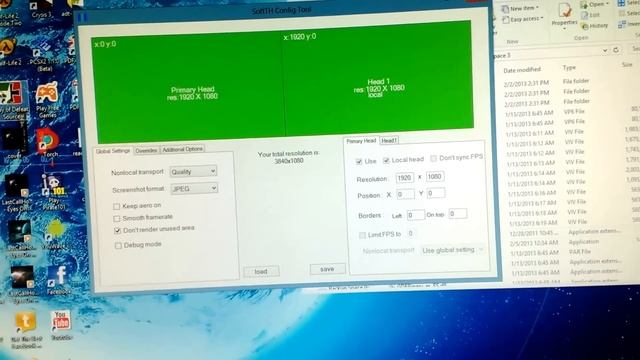Enable the Smooth framerate checkbox
The image size is (640, 360).
point(117,218)
